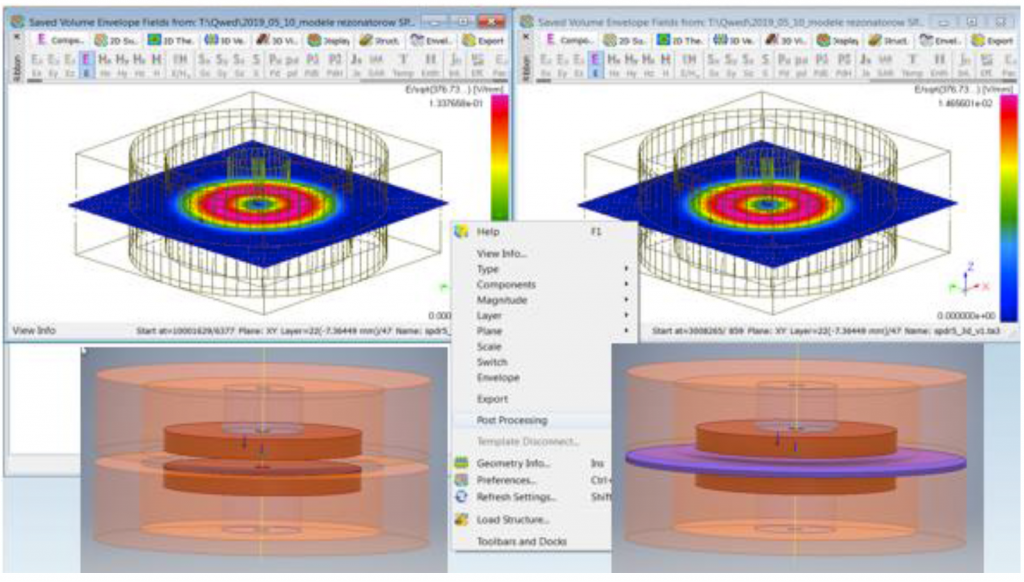Screen dimensions: 1024x582
Task: Select Sz Poynting component in left window
Action: 239,65
